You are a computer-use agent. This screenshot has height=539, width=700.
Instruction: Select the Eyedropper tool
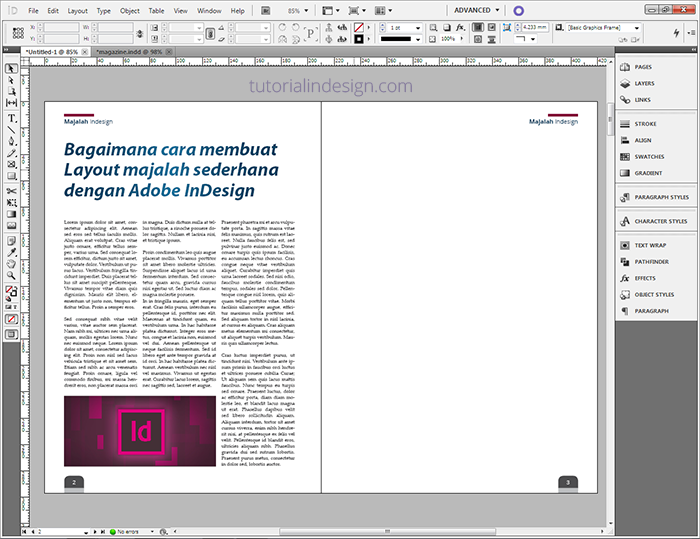[x=12, y=252]
